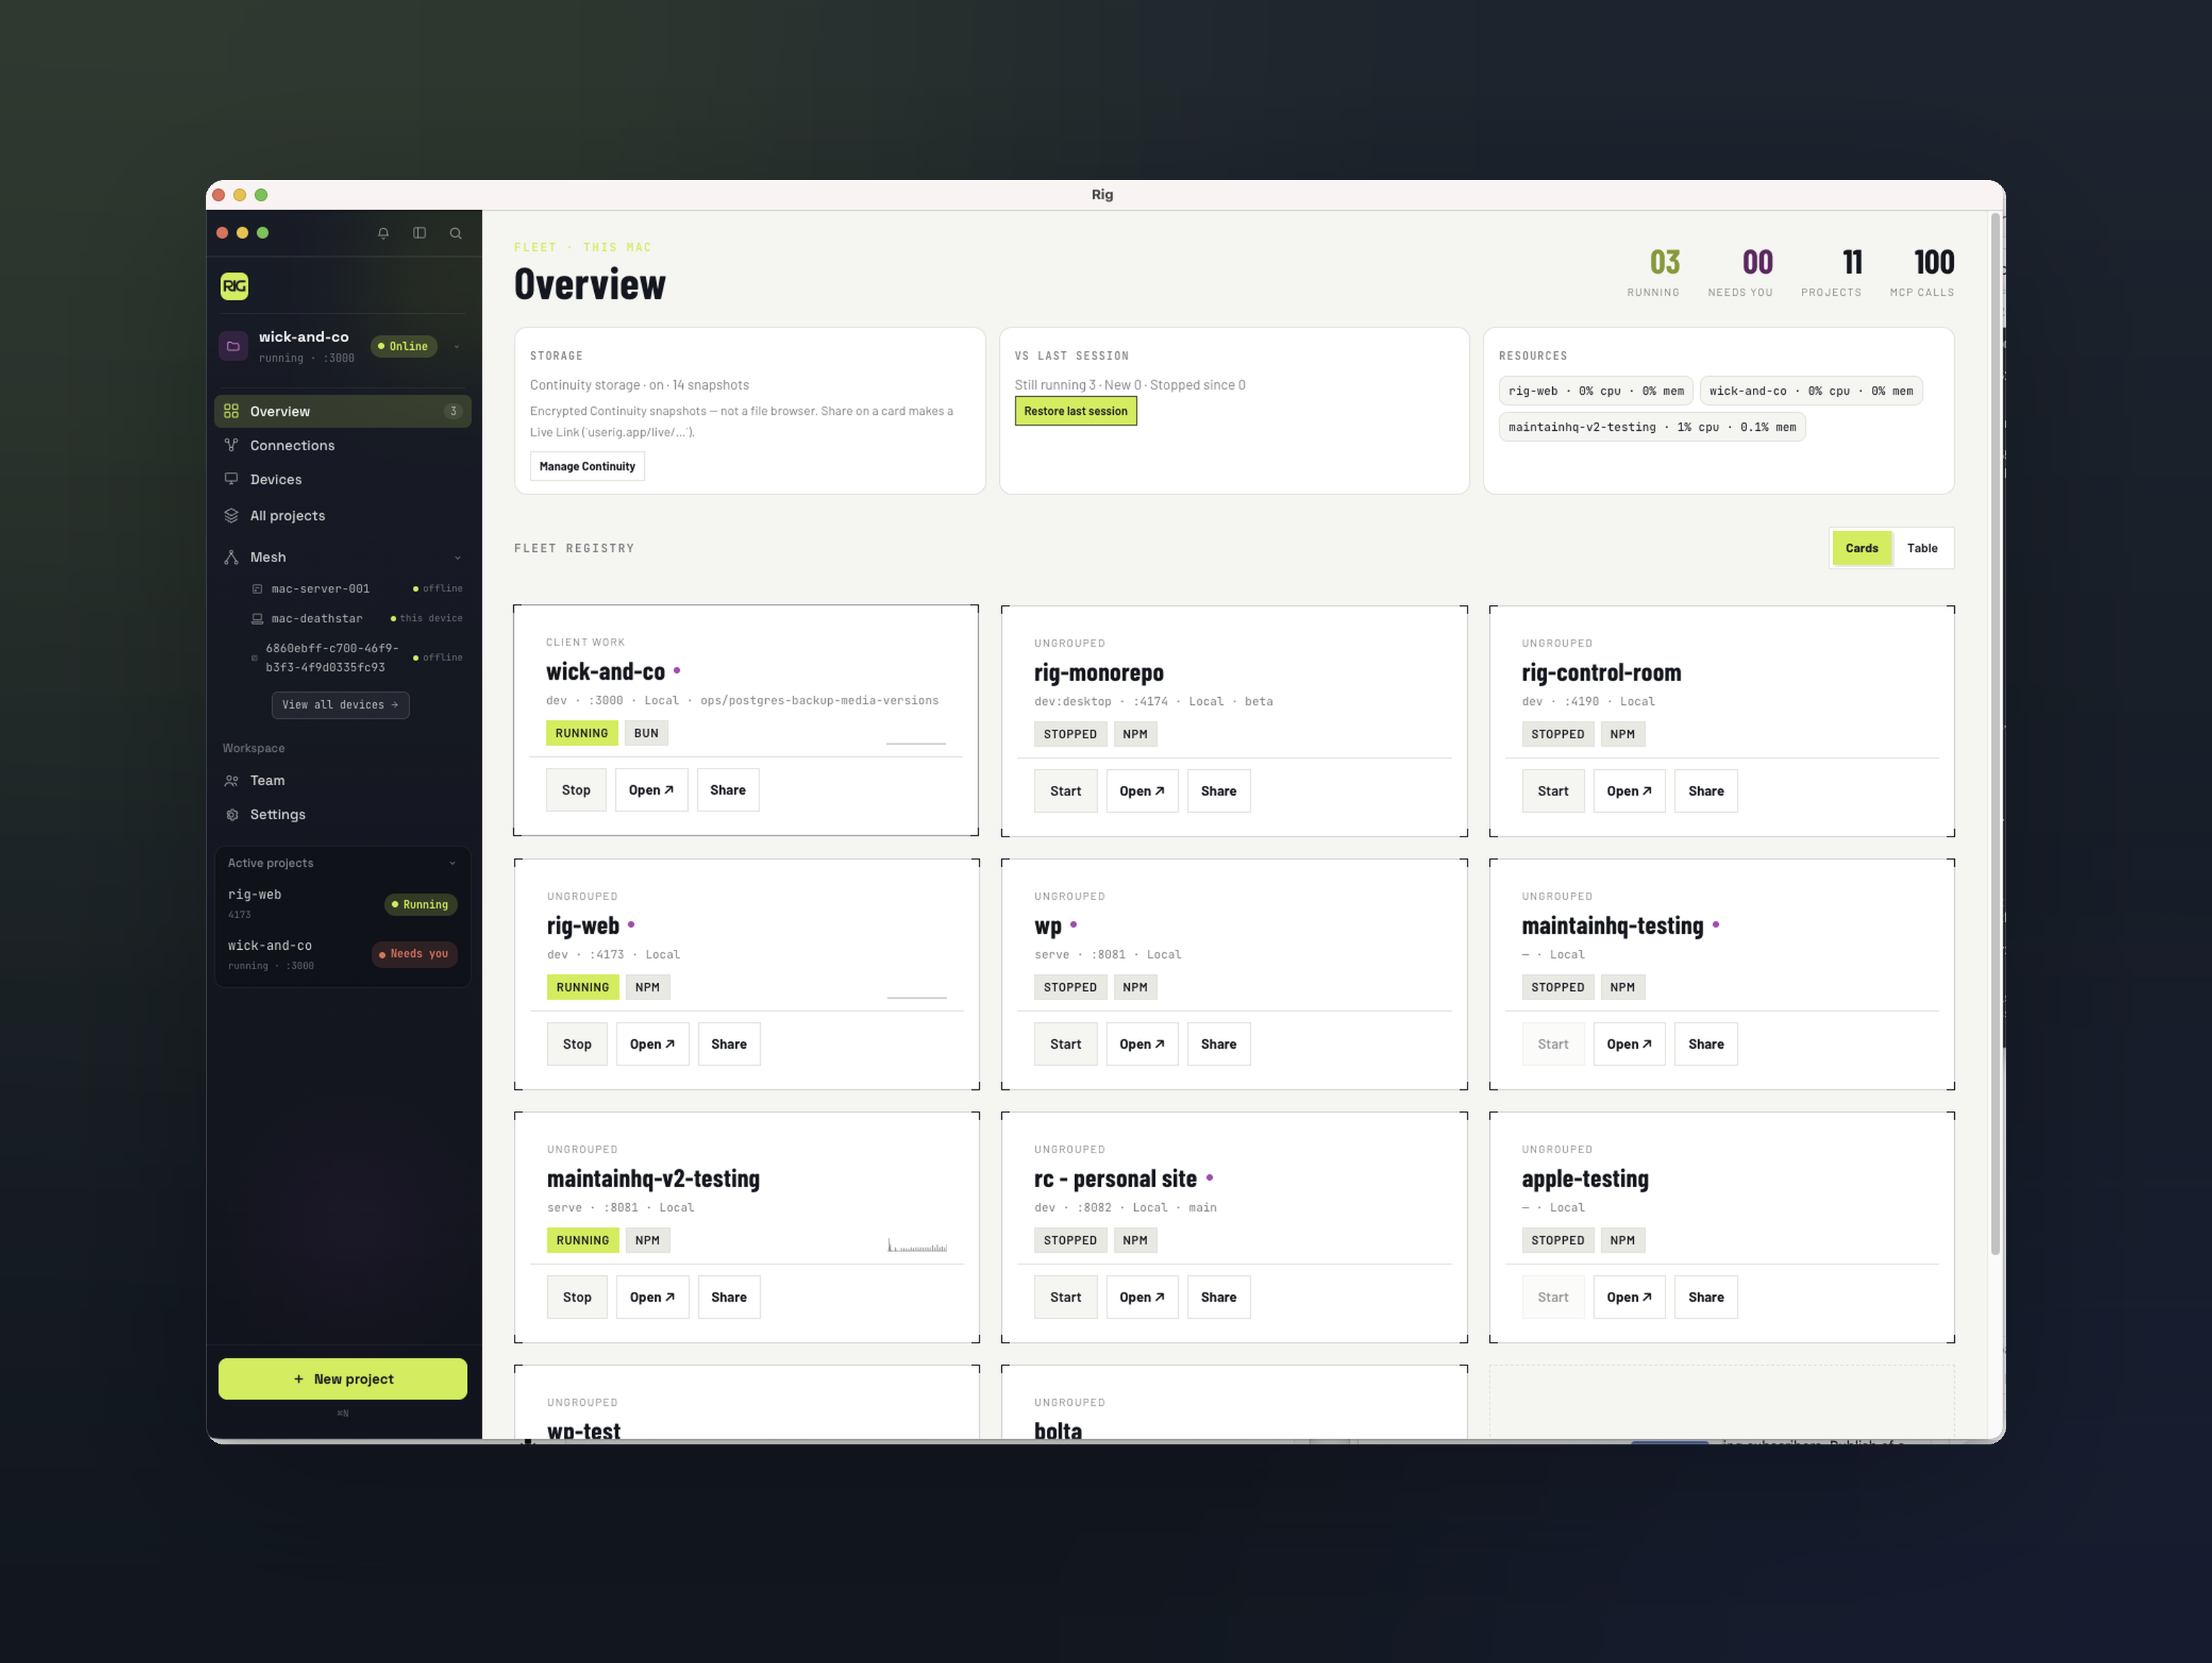Collapse the Active projects panel chevron

pos(452,863)
